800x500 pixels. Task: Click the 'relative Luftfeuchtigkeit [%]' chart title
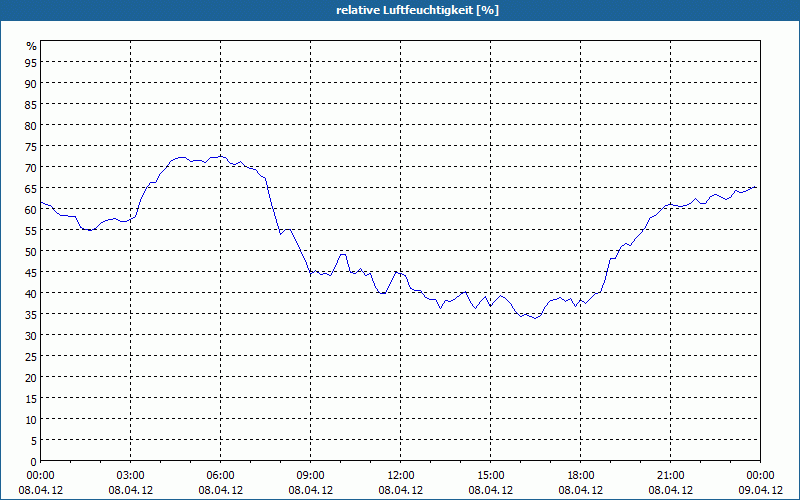417,10
